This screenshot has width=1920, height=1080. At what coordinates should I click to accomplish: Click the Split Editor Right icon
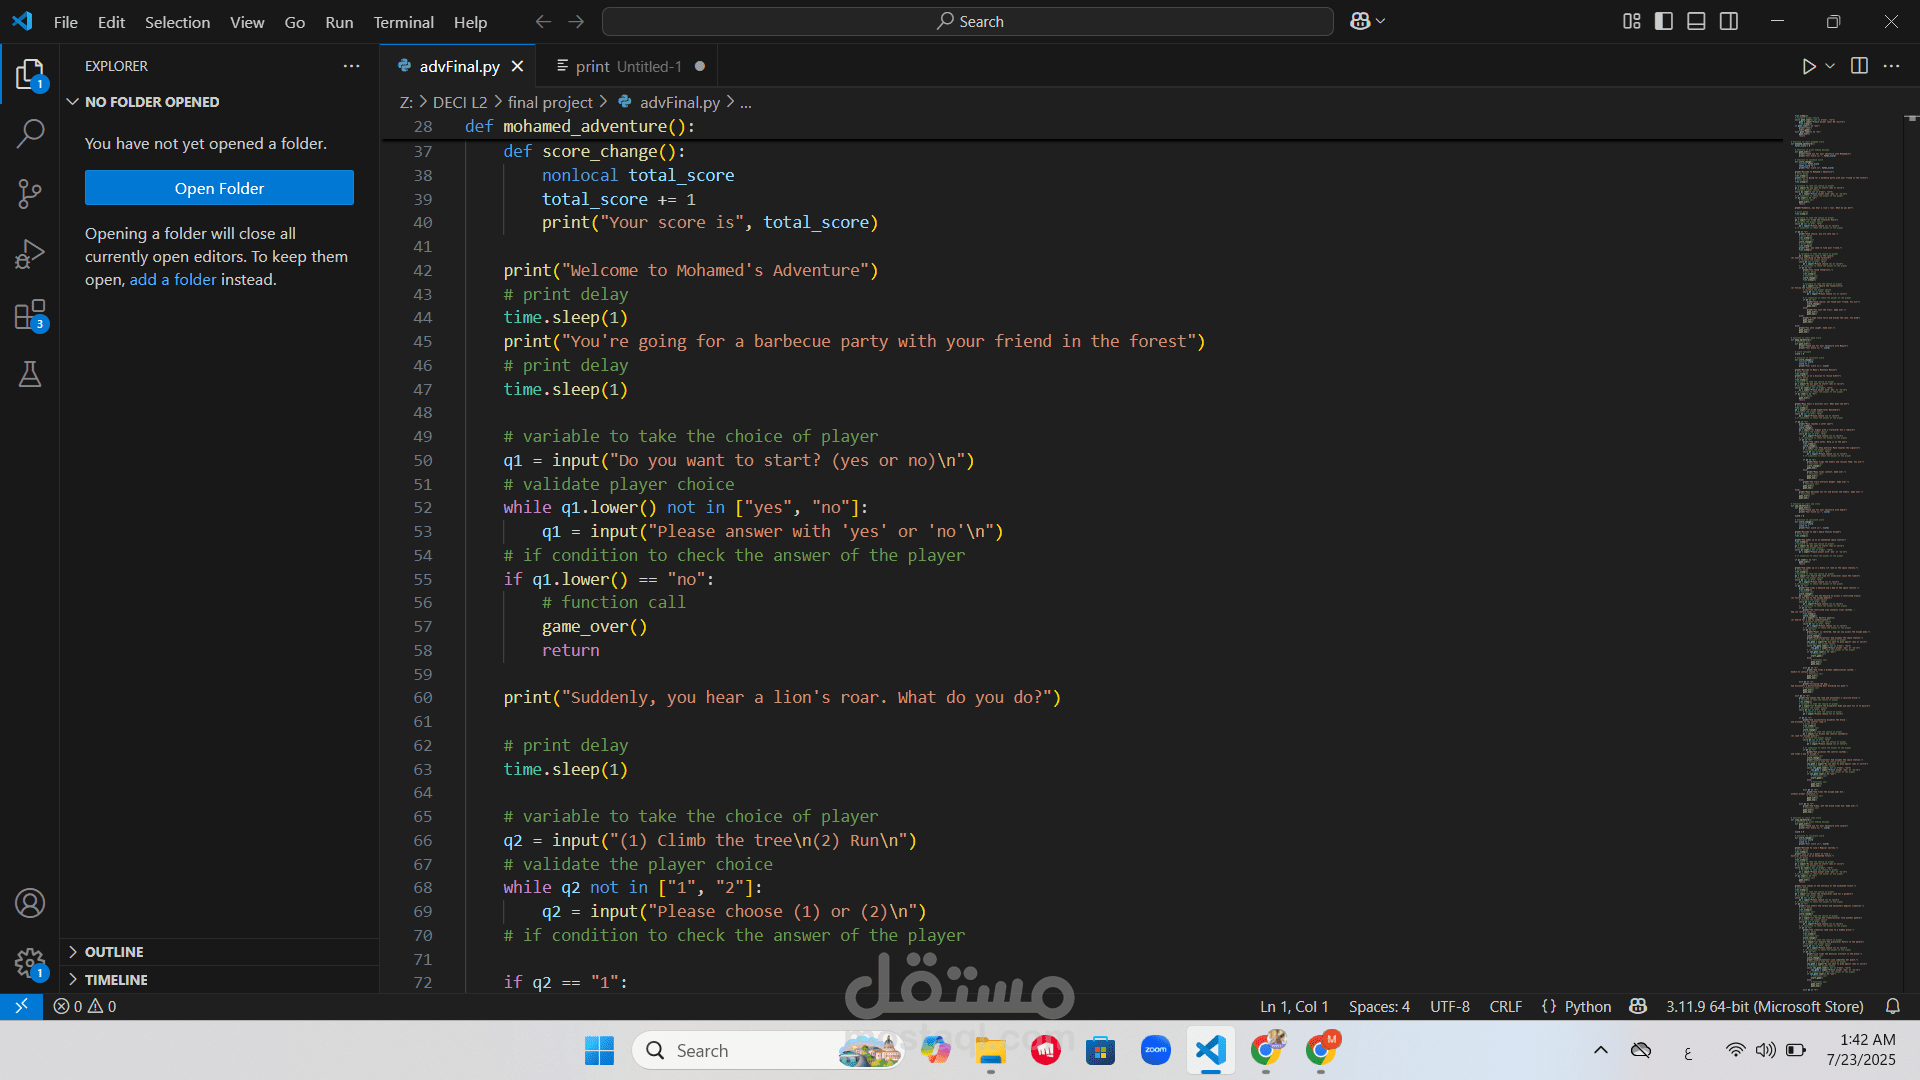click(x=1859, y=66)
